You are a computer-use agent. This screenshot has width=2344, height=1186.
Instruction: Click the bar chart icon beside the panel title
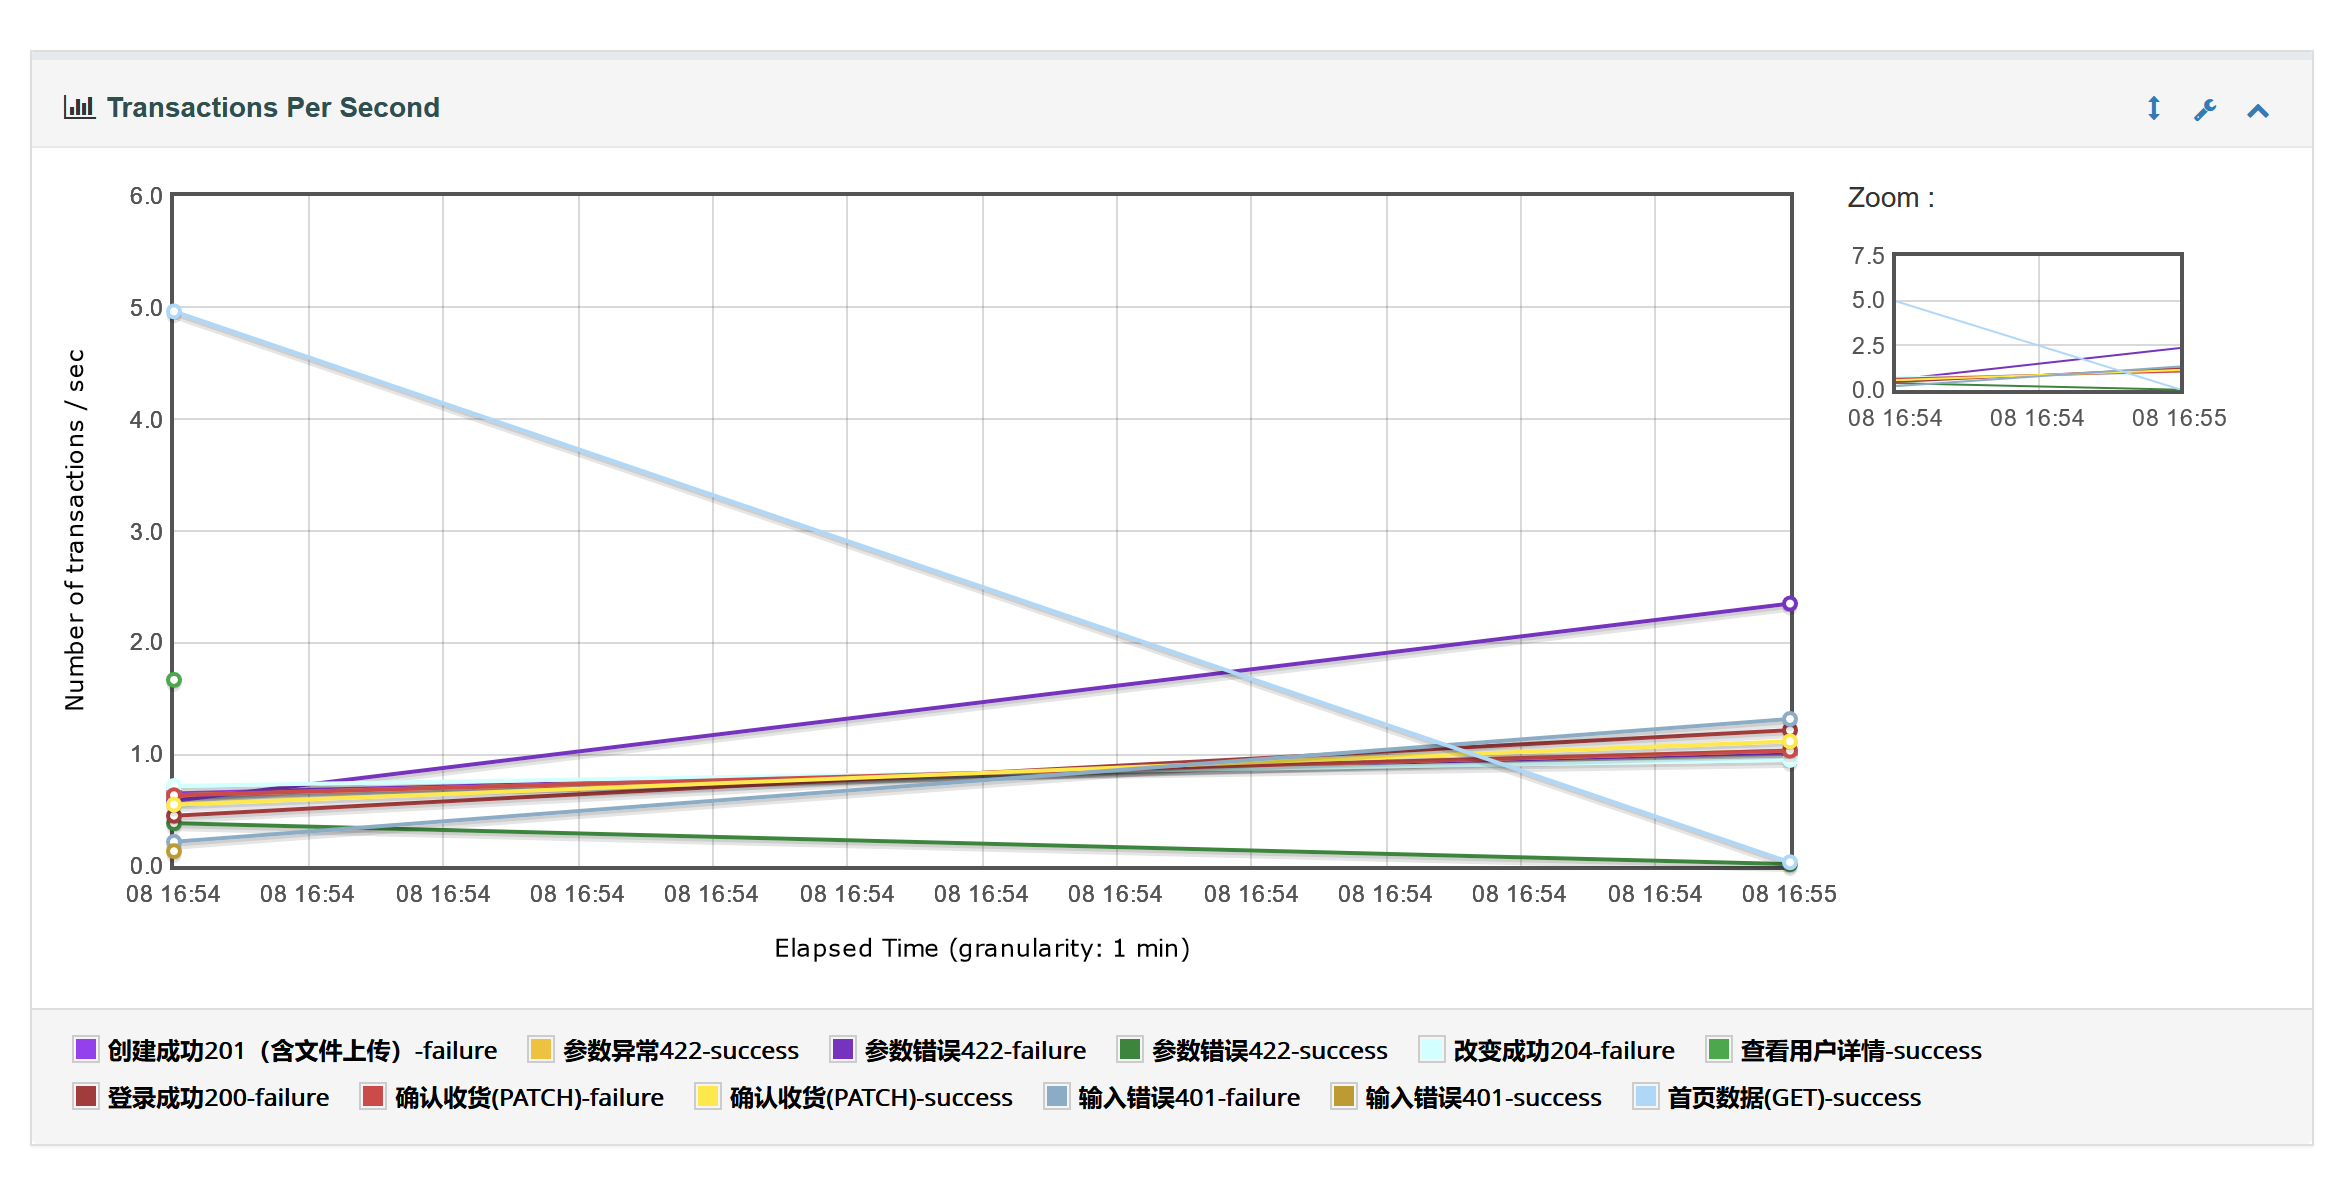[x=79, y=107]
